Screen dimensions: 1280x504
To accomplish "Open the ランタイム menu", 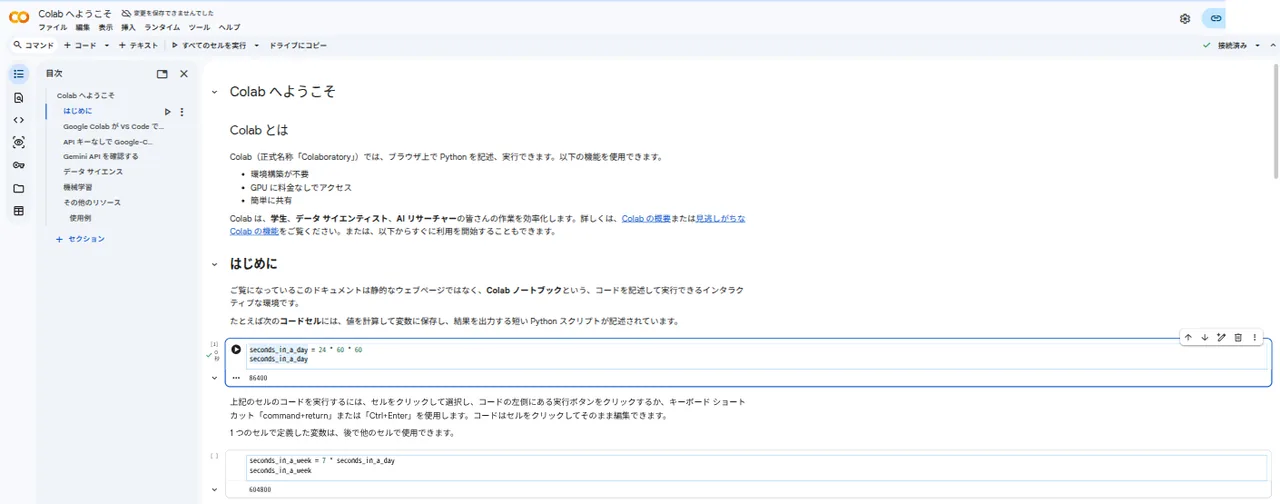I will pos(163,27).
